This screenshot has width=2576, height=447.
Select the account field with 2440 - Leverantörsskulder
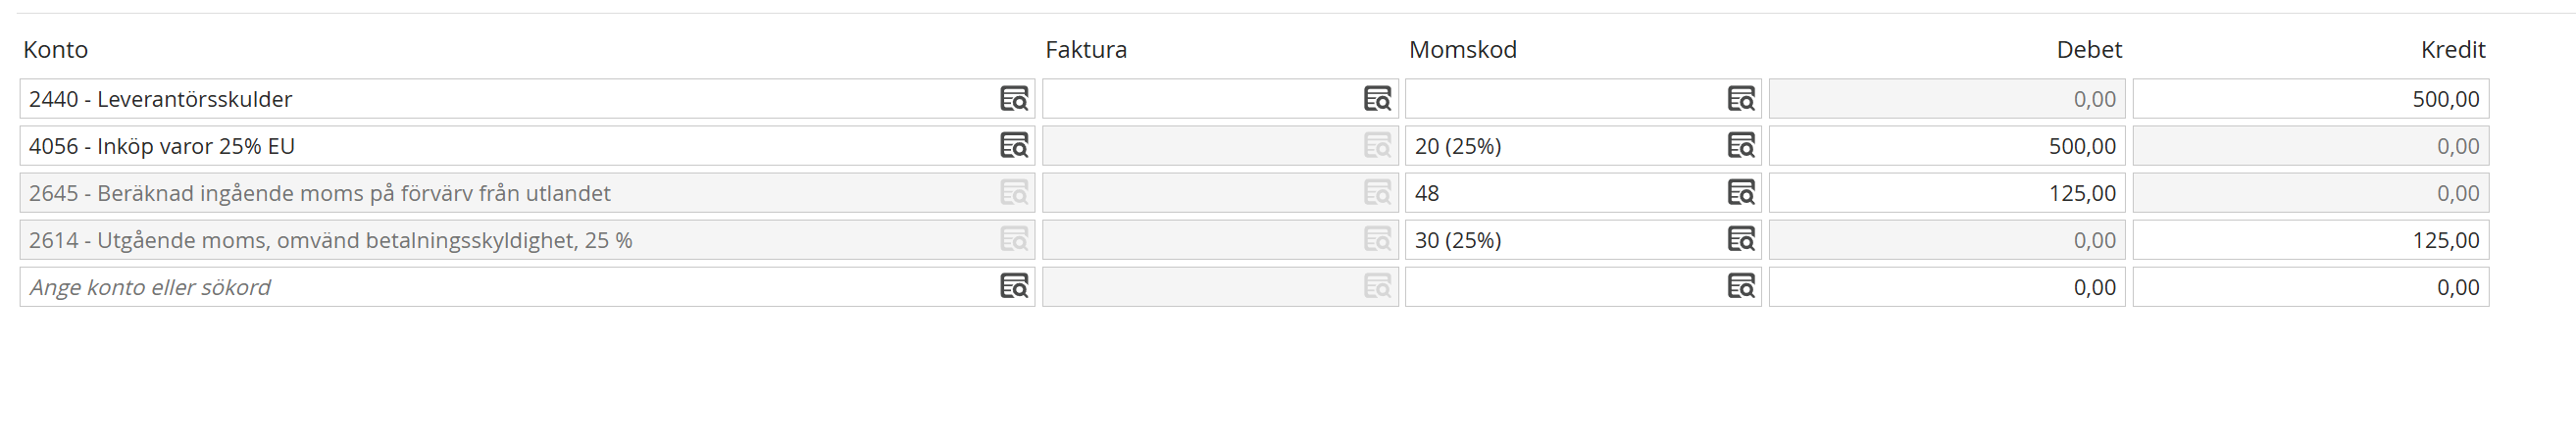click(x=500, y=99)
